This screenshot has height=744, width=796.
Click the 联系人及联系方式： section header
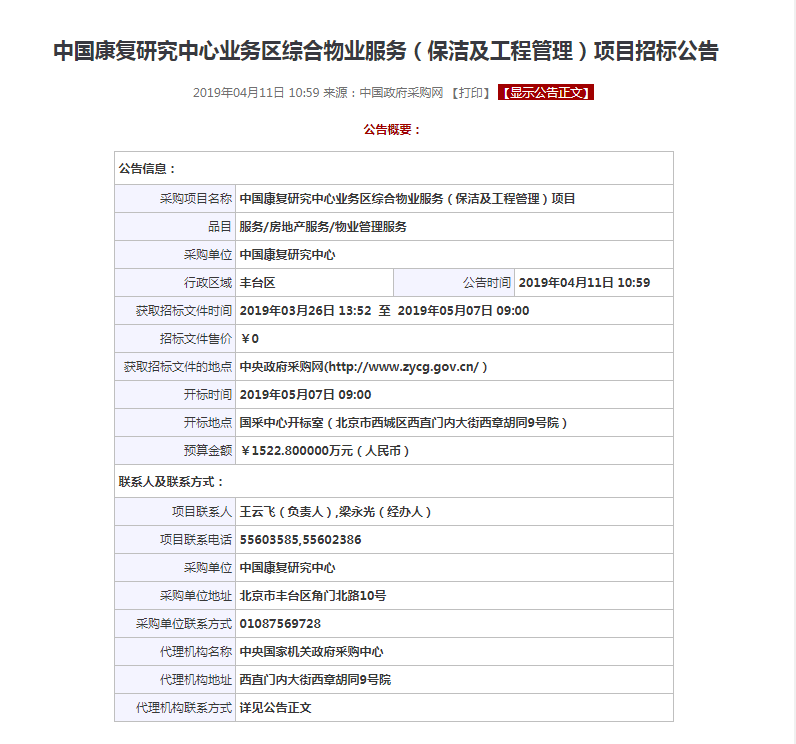(x=171, y=482)
